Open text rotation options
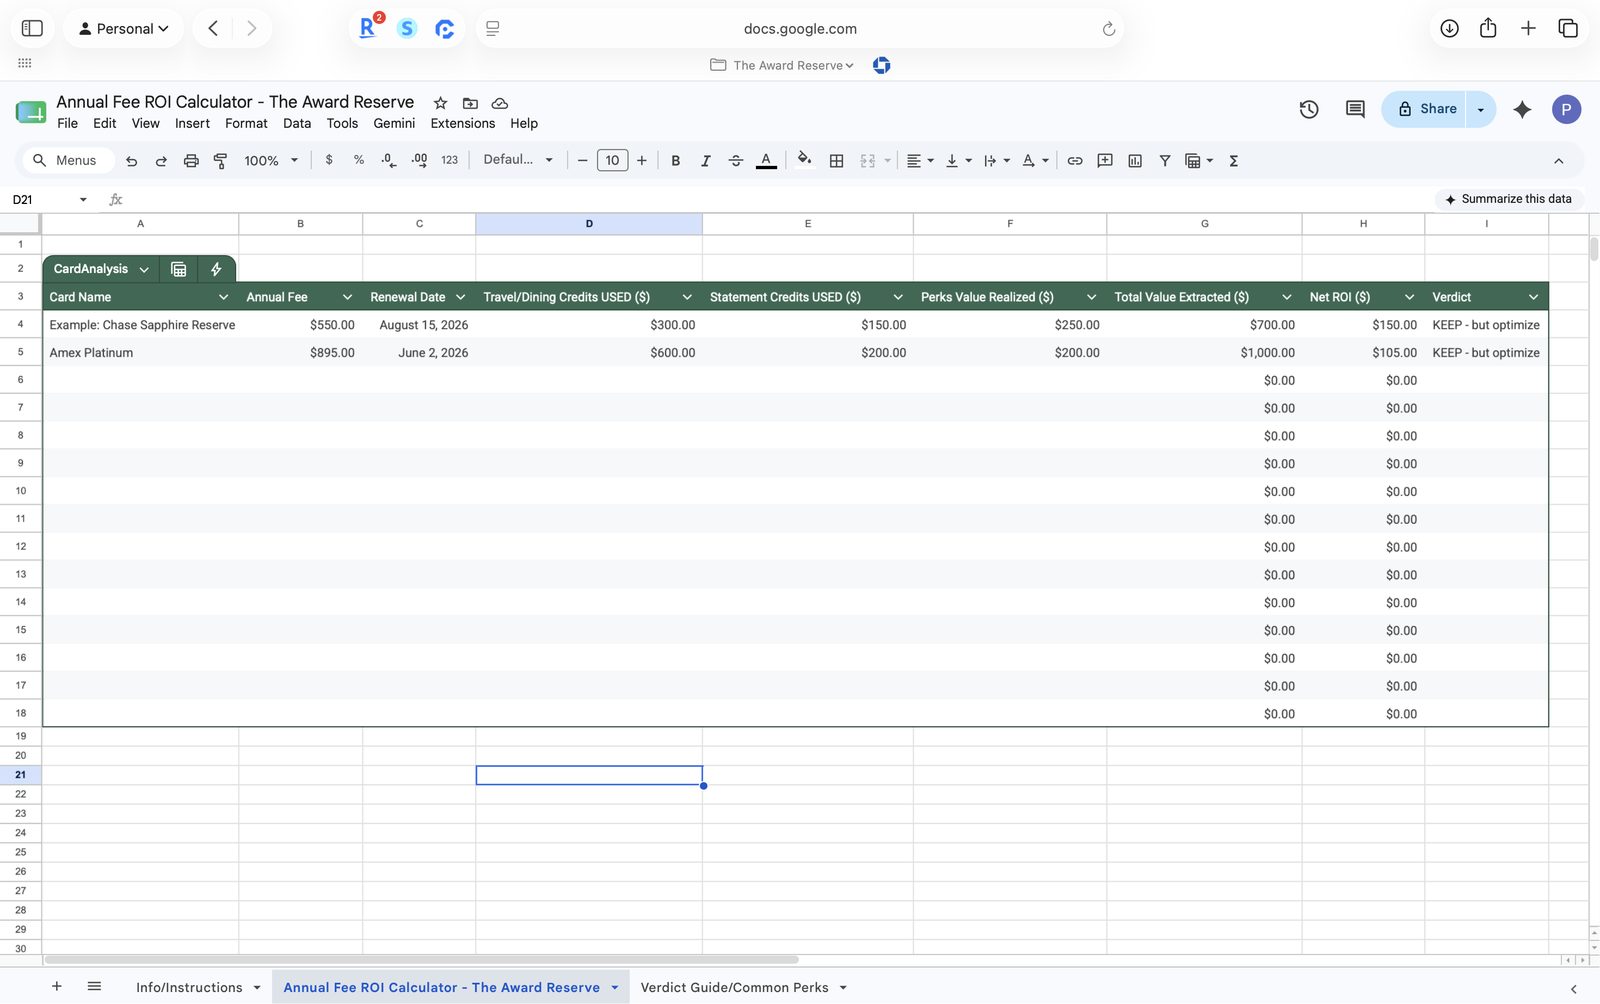 tap(1035, 161)
